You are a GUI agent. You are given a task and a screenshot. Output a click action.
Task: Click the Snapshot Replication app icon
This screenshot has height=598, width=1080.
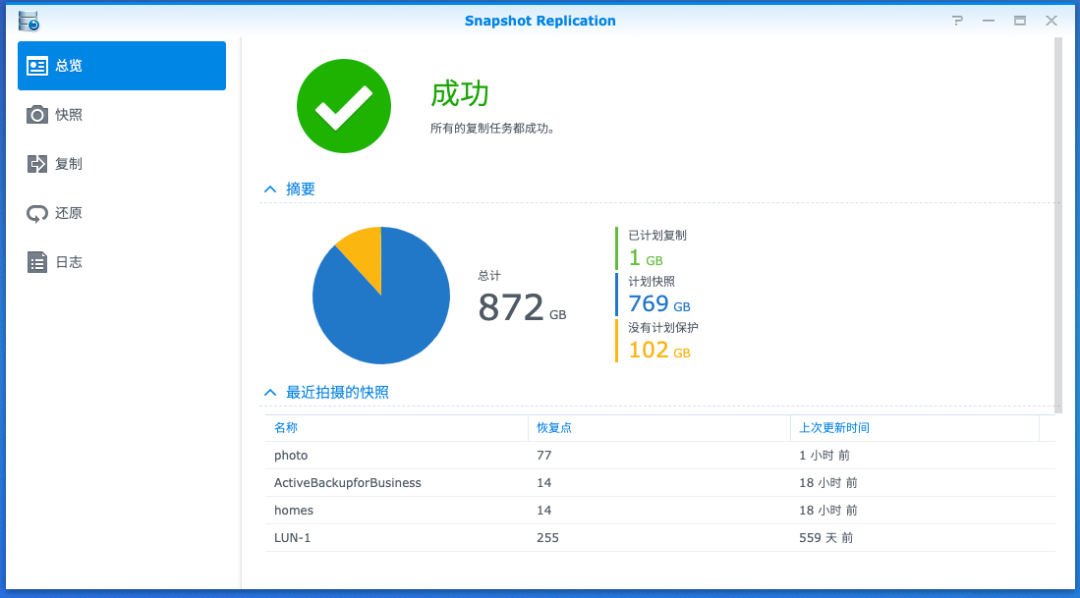29,20
